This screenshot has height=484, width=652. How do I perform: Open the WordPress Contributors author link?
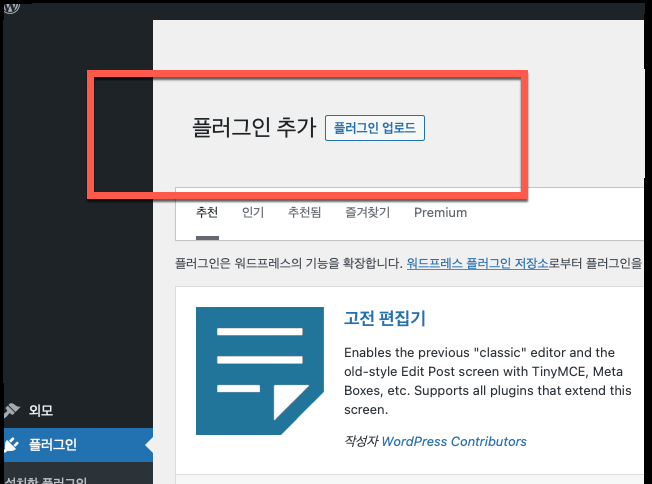pos(454,442)
